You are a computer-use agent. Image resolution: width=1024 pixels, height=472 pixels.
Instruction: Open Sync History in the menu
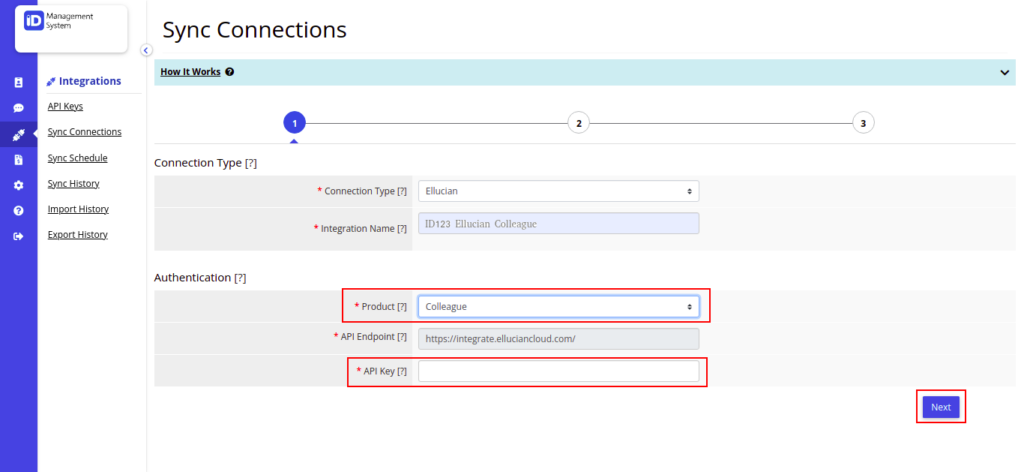point(74,183)
